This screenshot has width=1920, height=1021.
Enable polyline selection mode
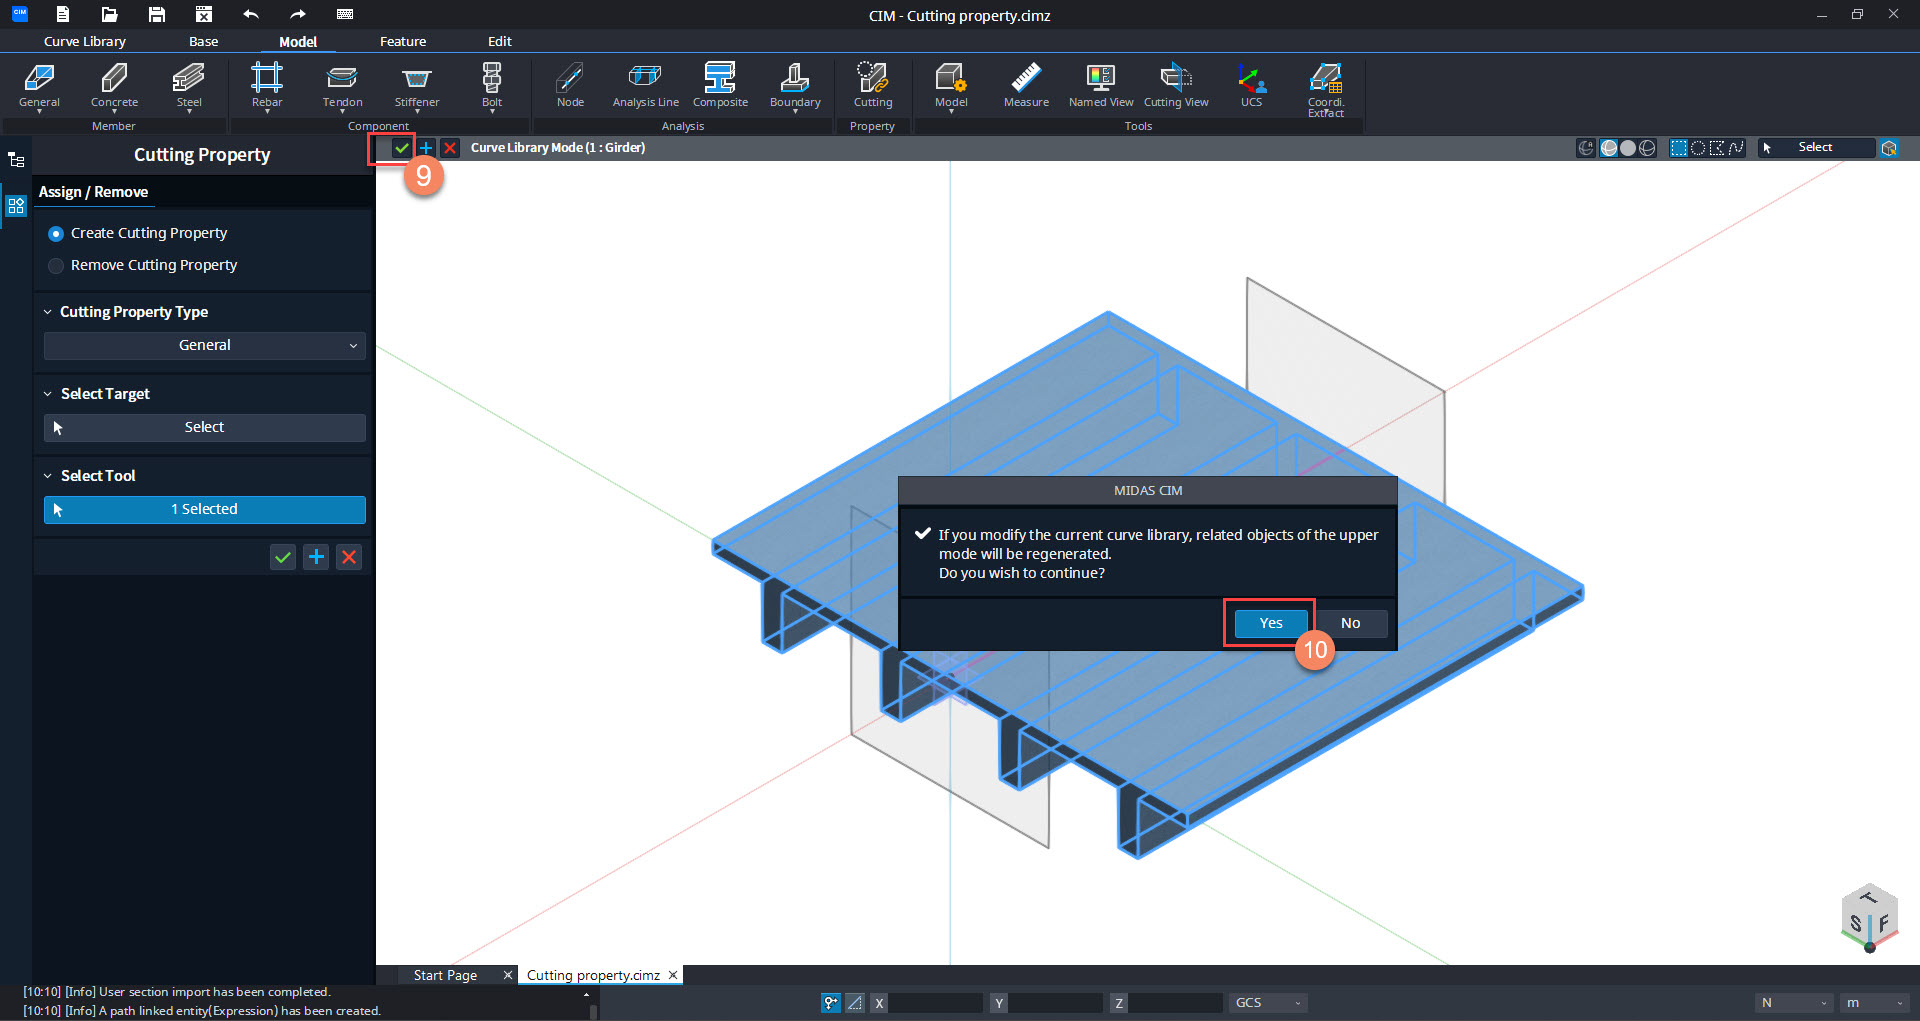[x=1736, y=148]
